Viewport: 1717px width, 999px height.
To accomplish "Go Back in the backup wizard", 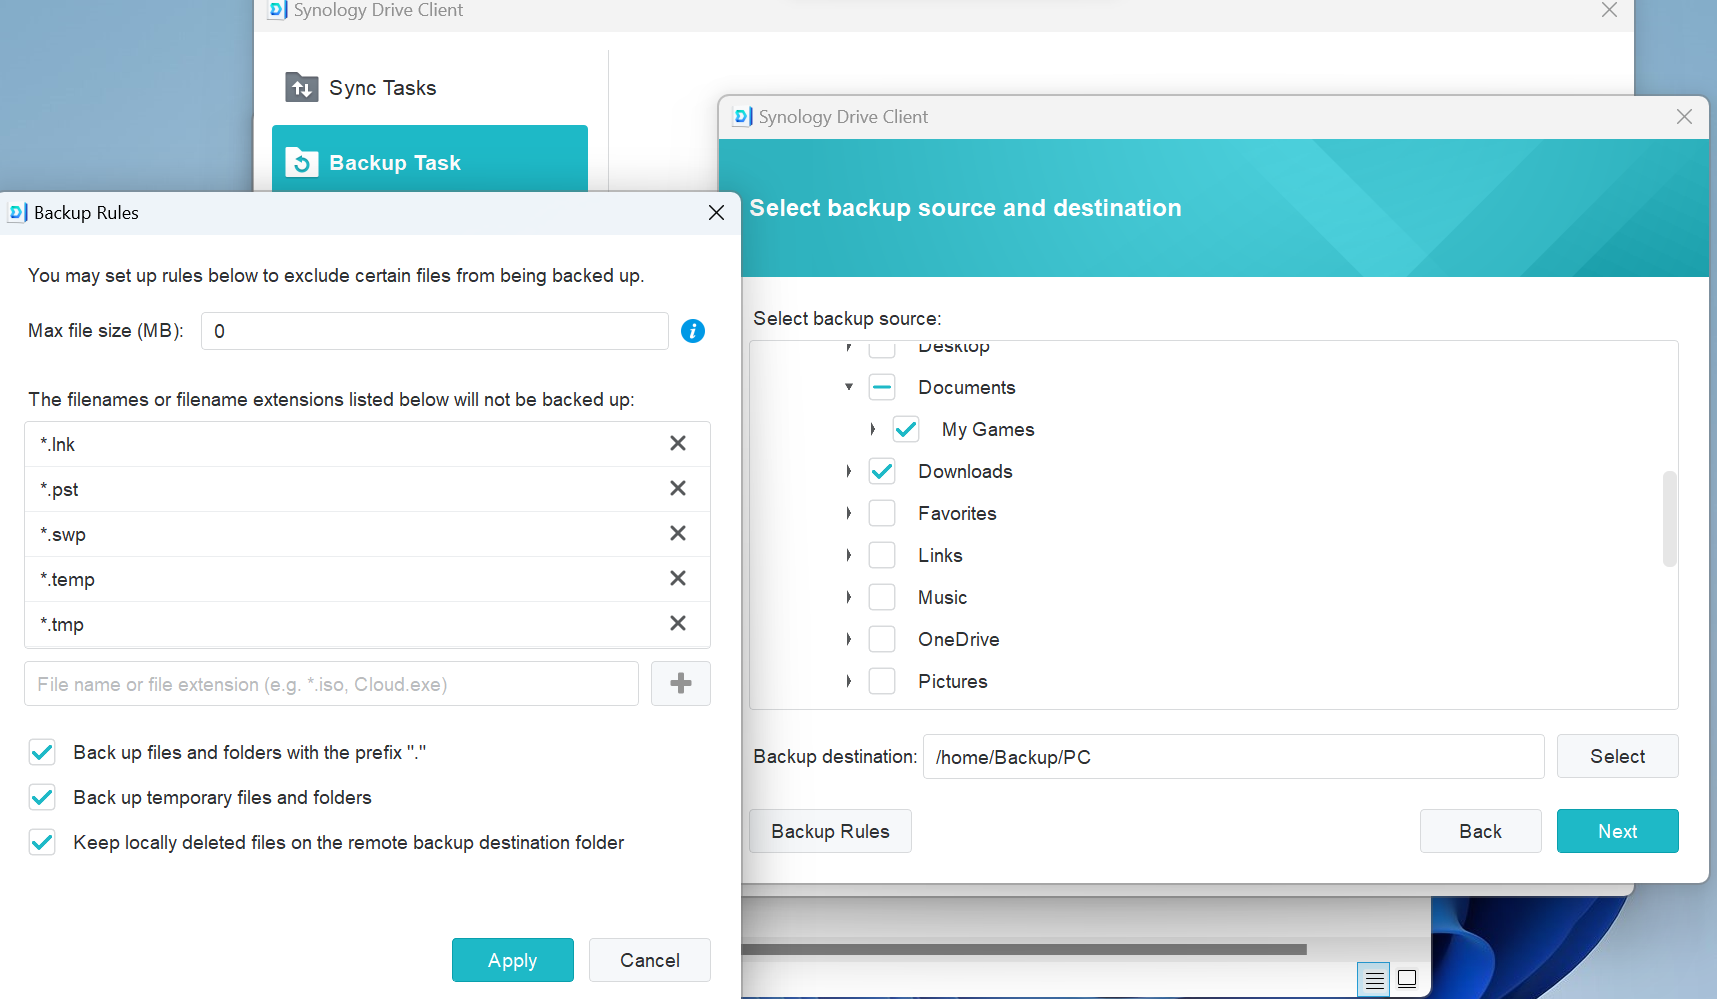I will [x=1480, y=831].
